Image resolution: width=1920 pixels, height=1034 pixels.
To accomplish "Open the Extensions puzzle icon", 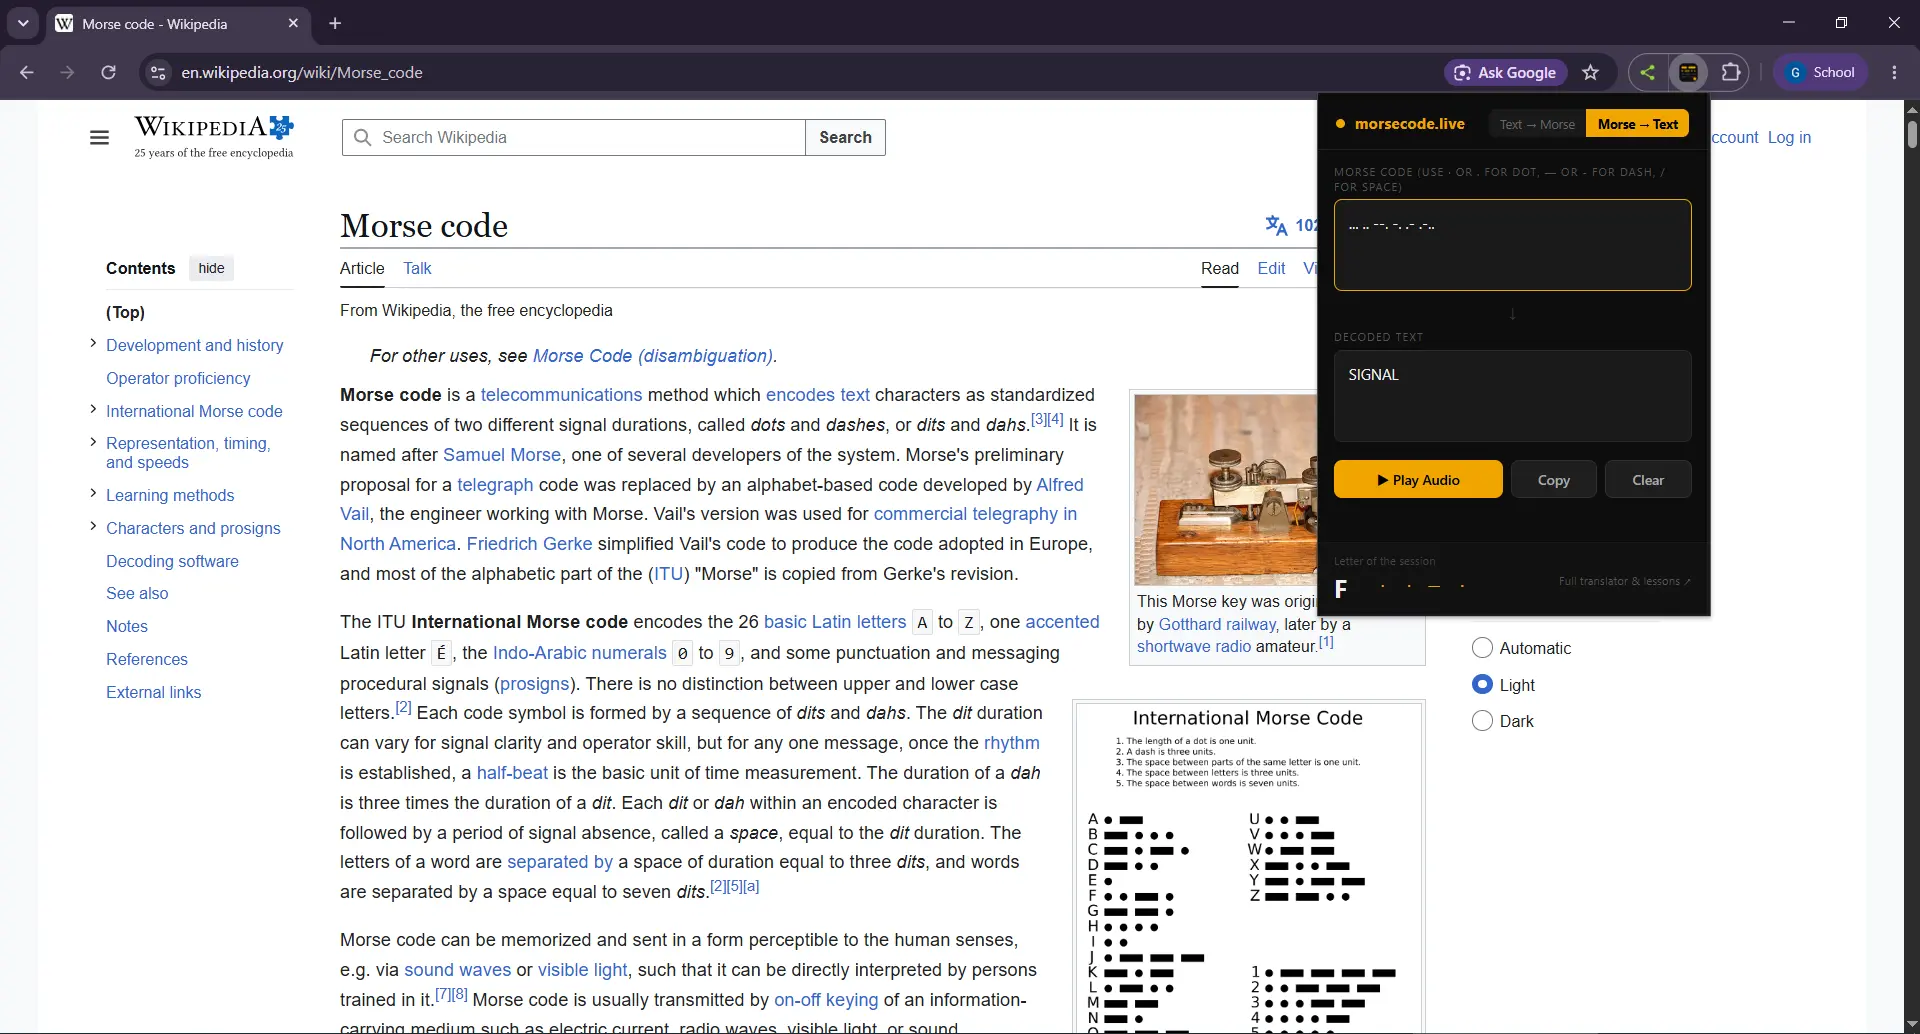I will click(x=1731, y=72).
